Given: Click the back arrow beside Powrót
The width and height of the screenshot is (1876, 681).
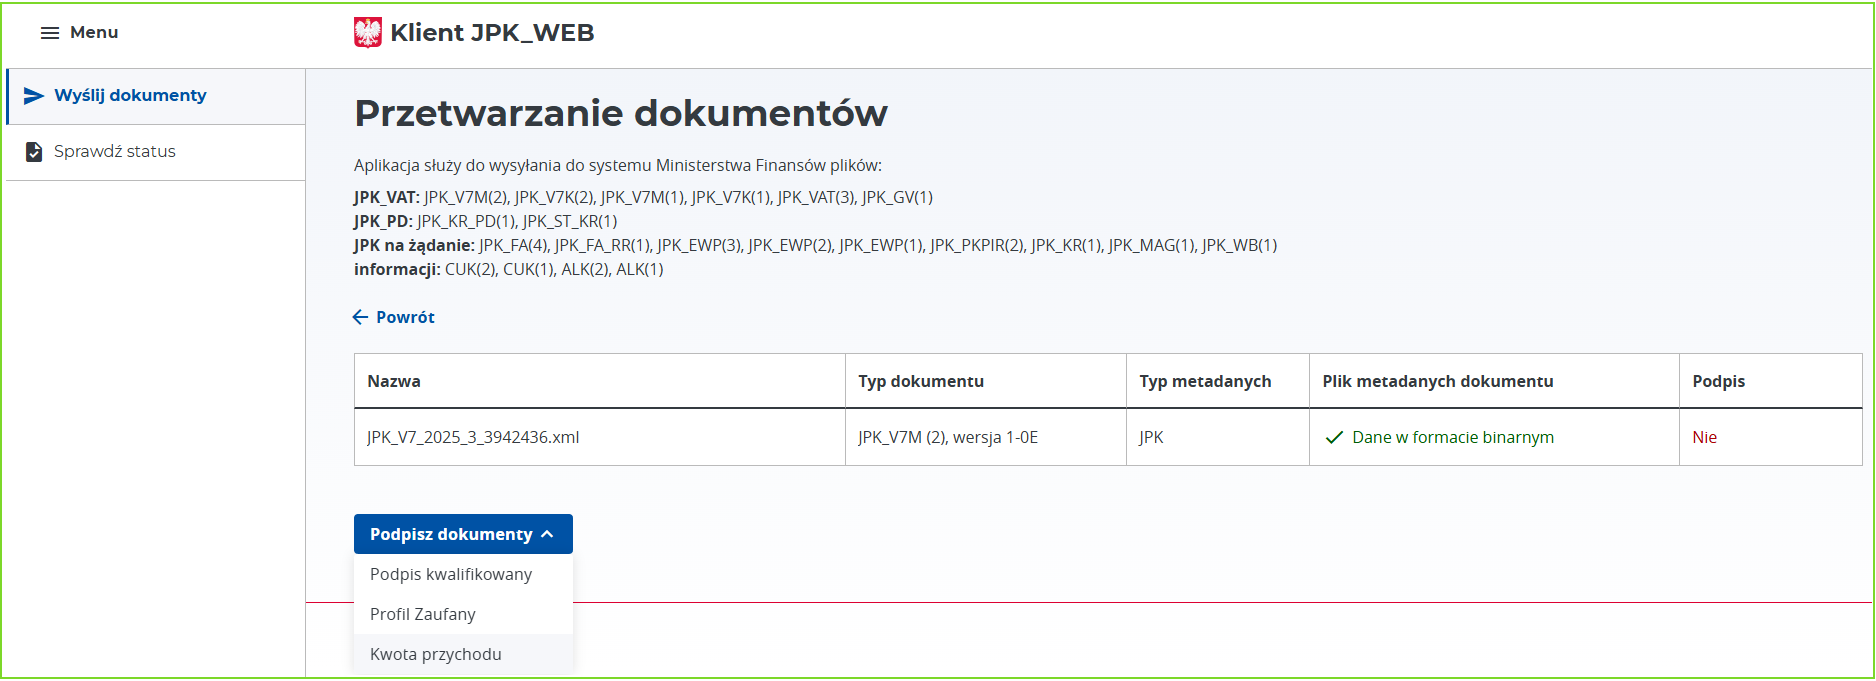Looking at the screenshot, I should pos(360,317).
